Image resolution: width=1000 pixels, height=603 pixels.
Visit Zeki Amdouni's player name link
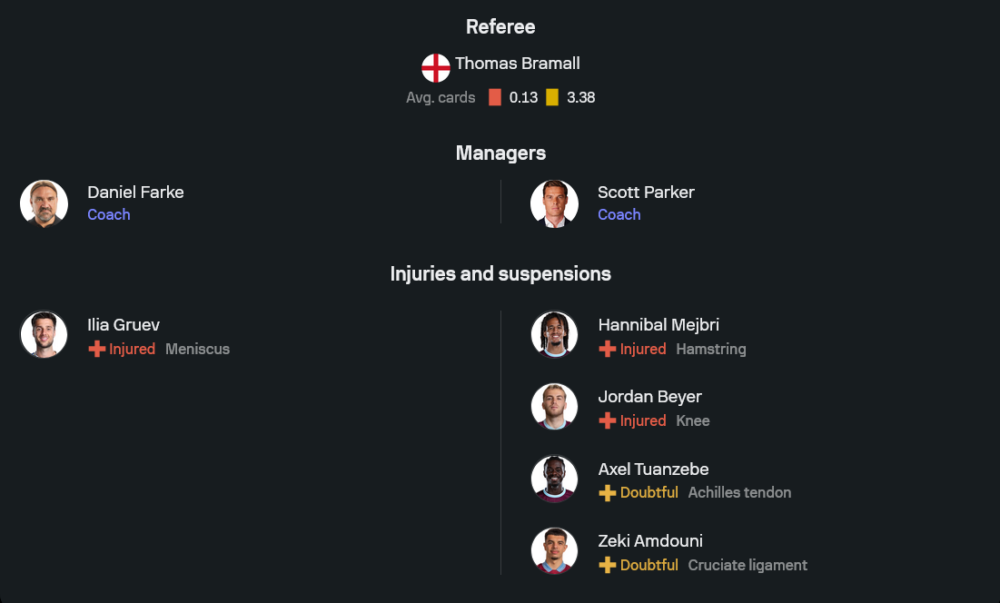(x=650, y=541)
